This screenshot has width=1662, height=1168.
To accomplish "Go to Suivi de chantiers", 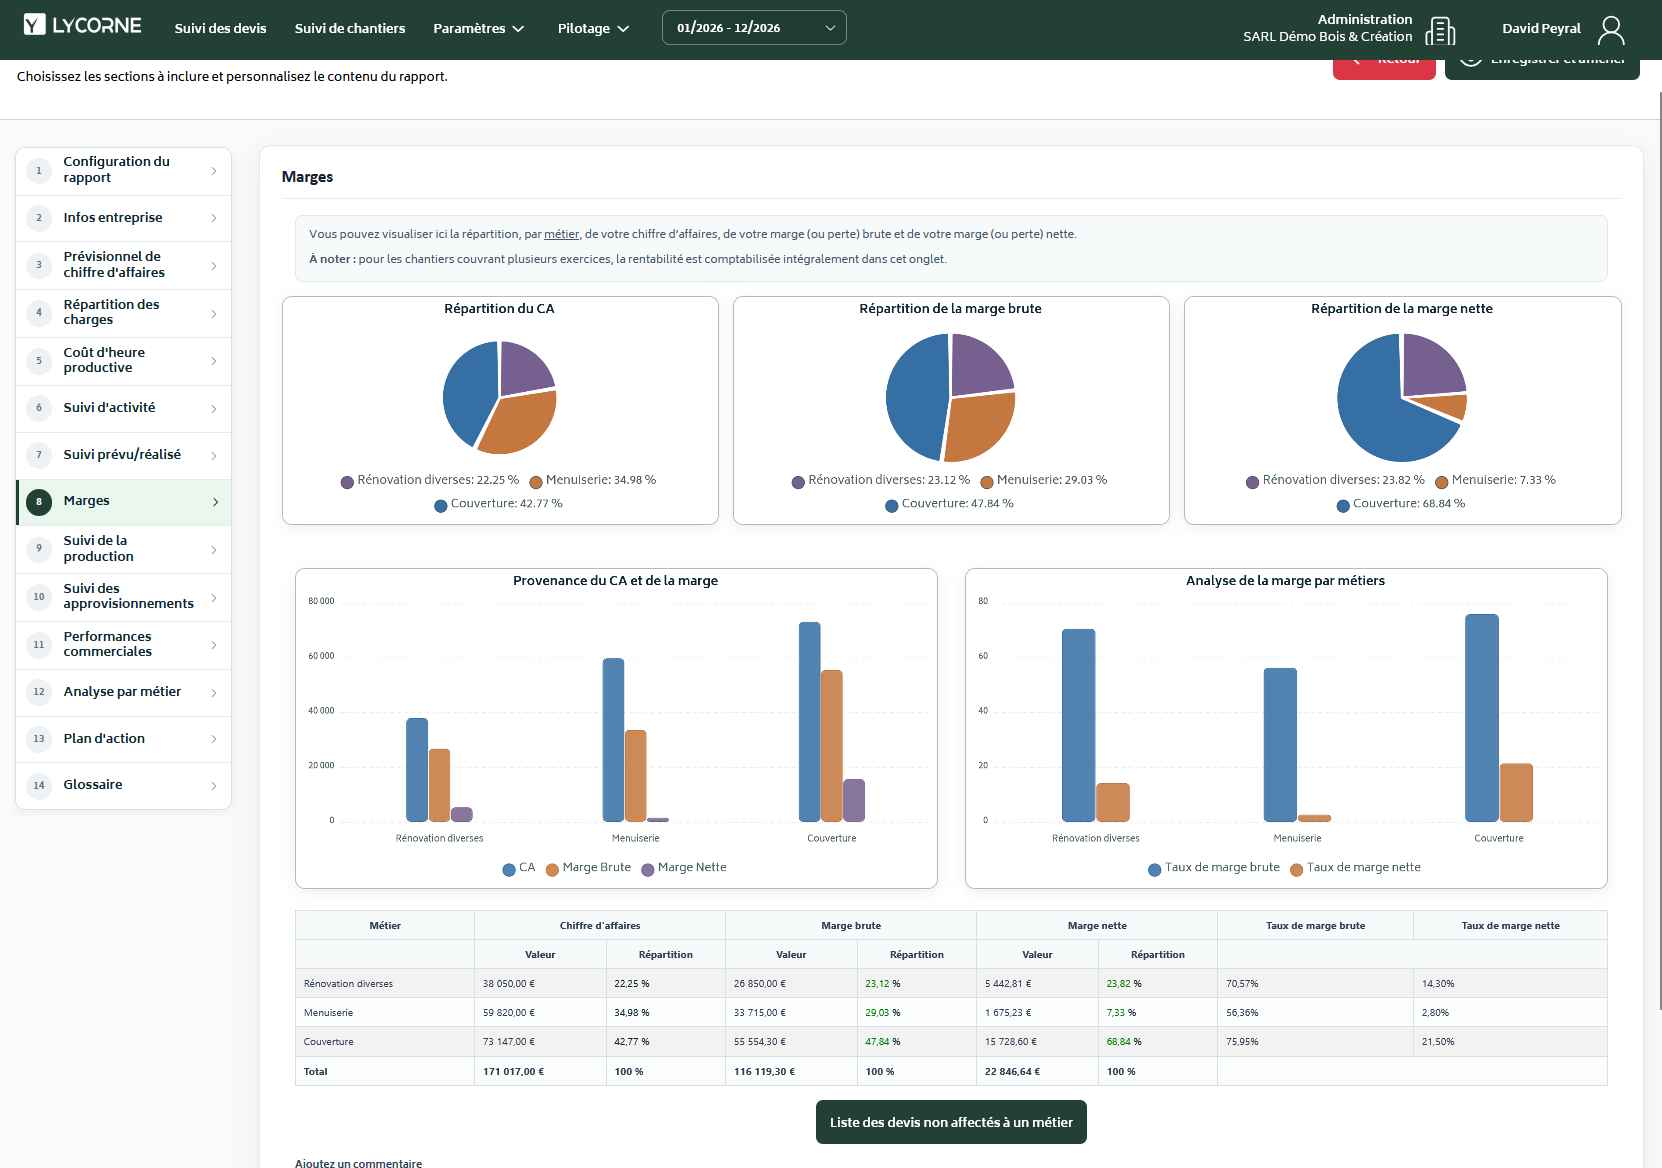I will click(350, 28).
